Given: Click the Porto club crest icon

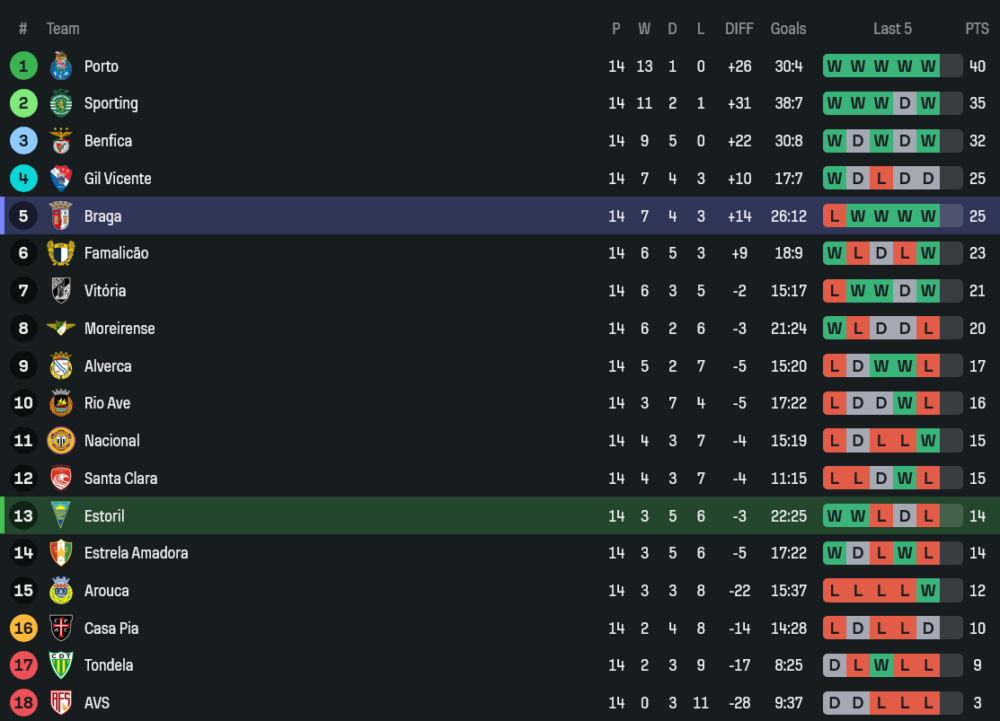Looking at the screenshot, I should point(61,66).
